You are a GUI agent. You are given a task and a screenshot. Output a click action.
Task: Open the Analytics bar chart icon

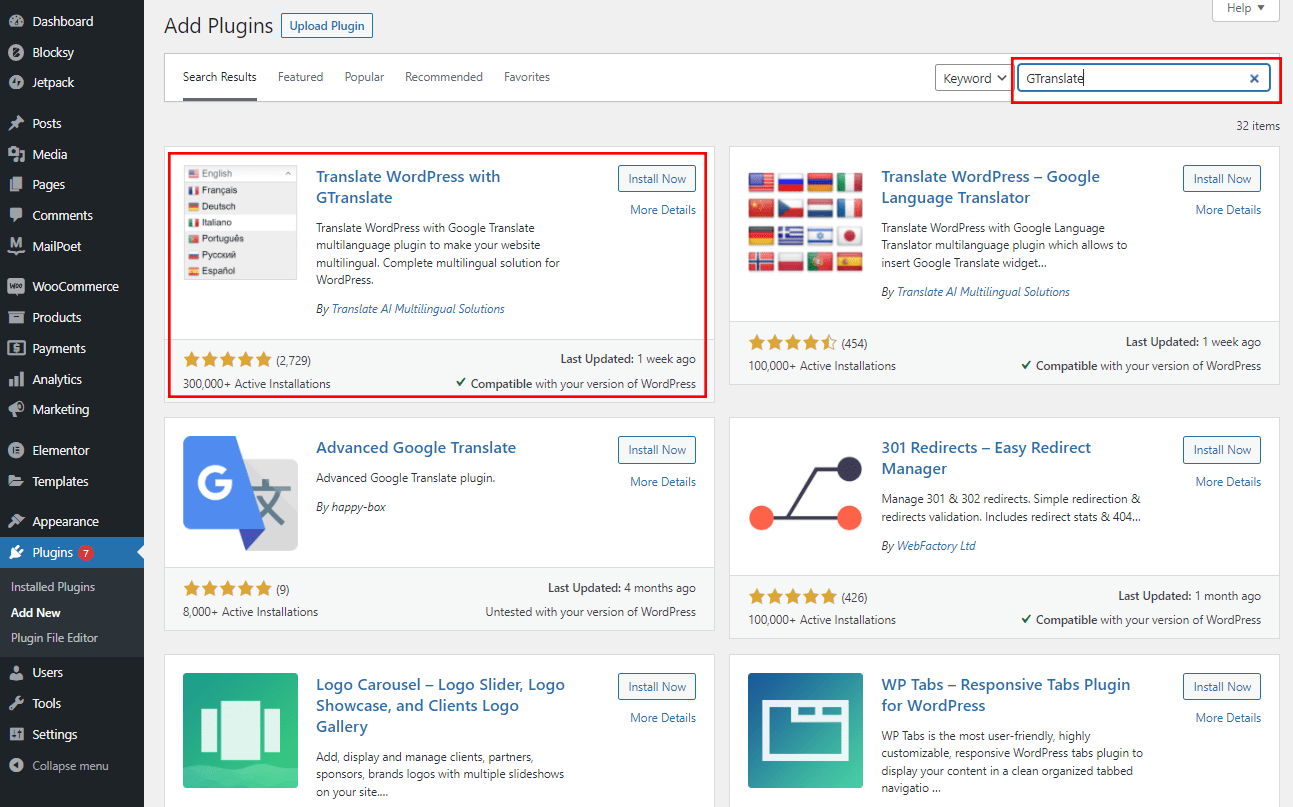click(17, 378)
